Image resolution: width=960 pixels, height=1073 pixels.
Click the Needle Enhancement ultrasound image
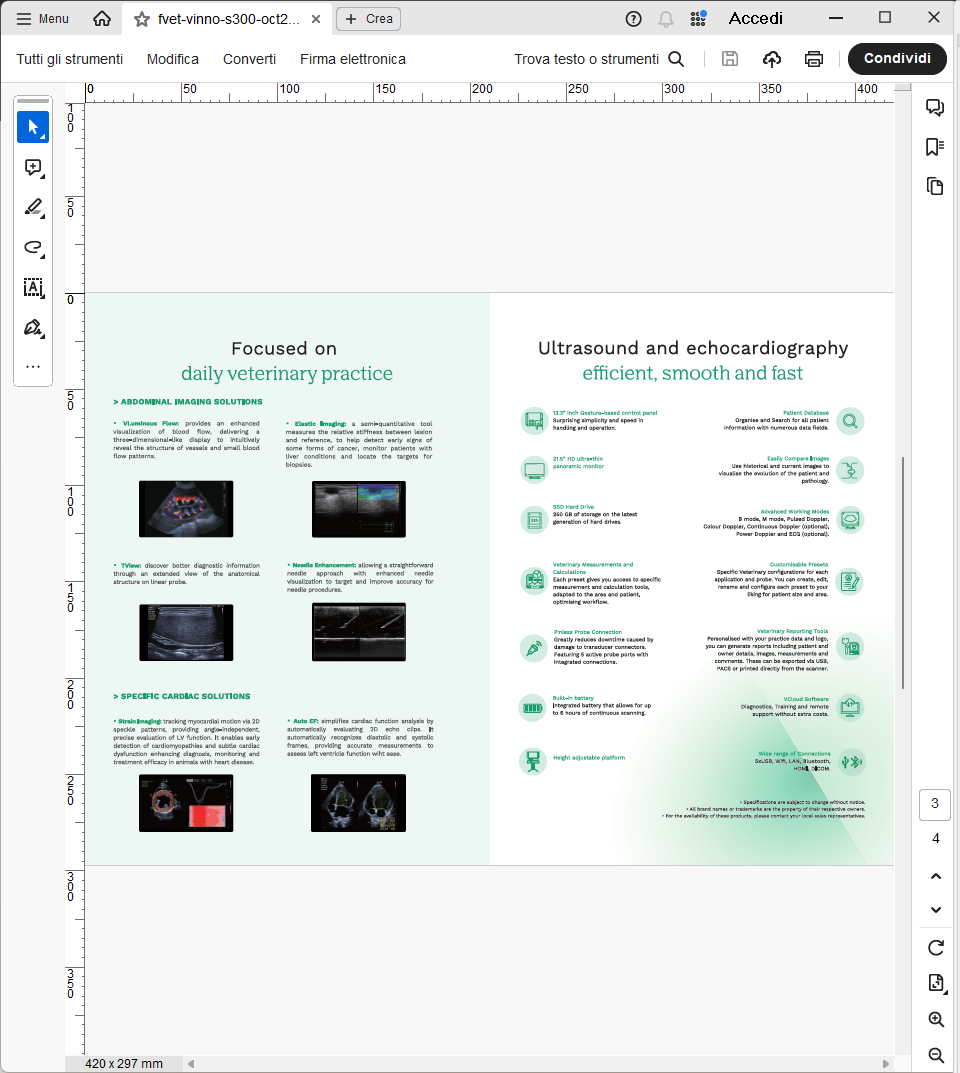pos(359,632)
